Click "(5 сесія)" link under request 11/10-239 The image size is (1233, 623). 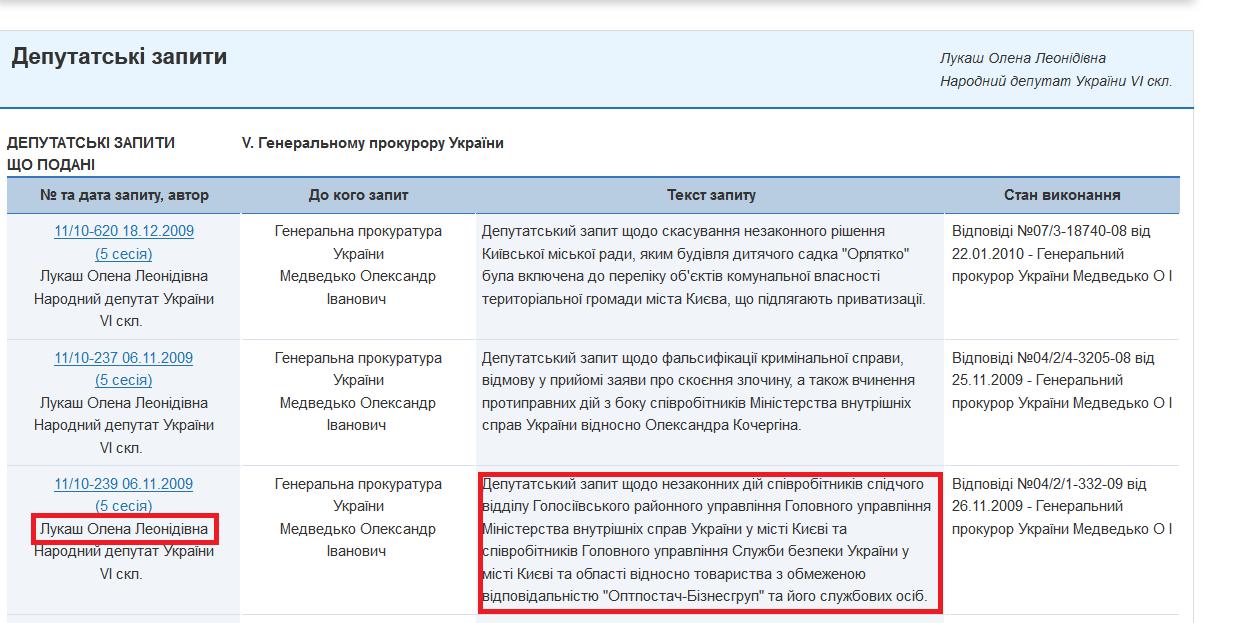[124, 506]
